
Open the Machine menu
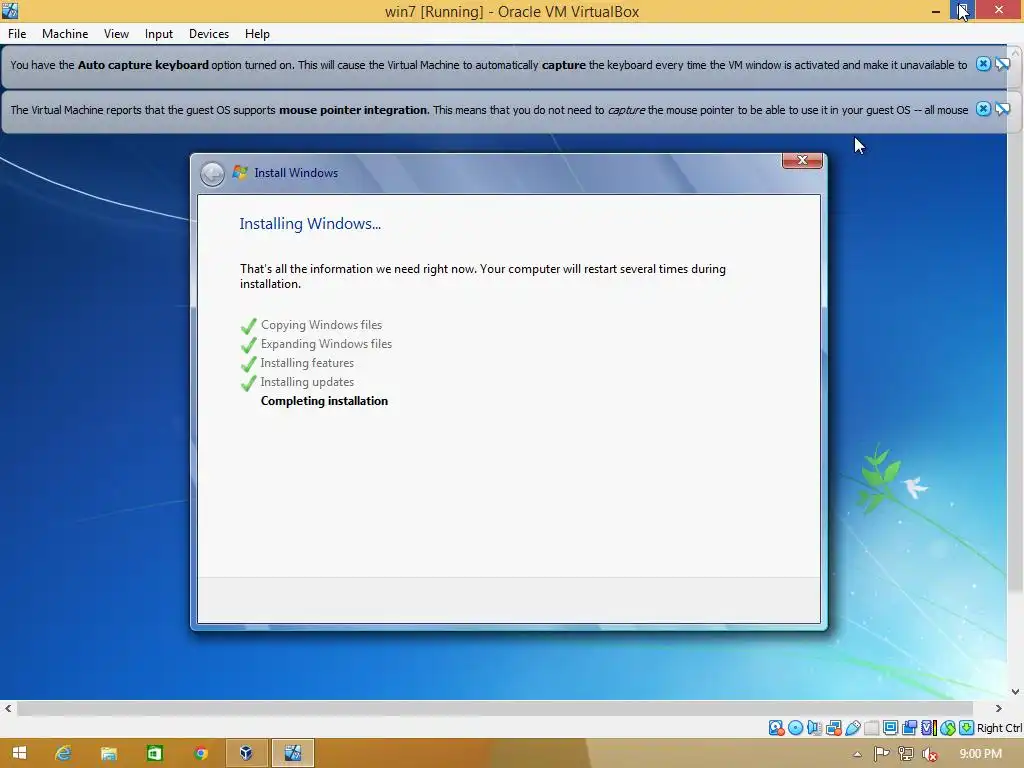65,34
